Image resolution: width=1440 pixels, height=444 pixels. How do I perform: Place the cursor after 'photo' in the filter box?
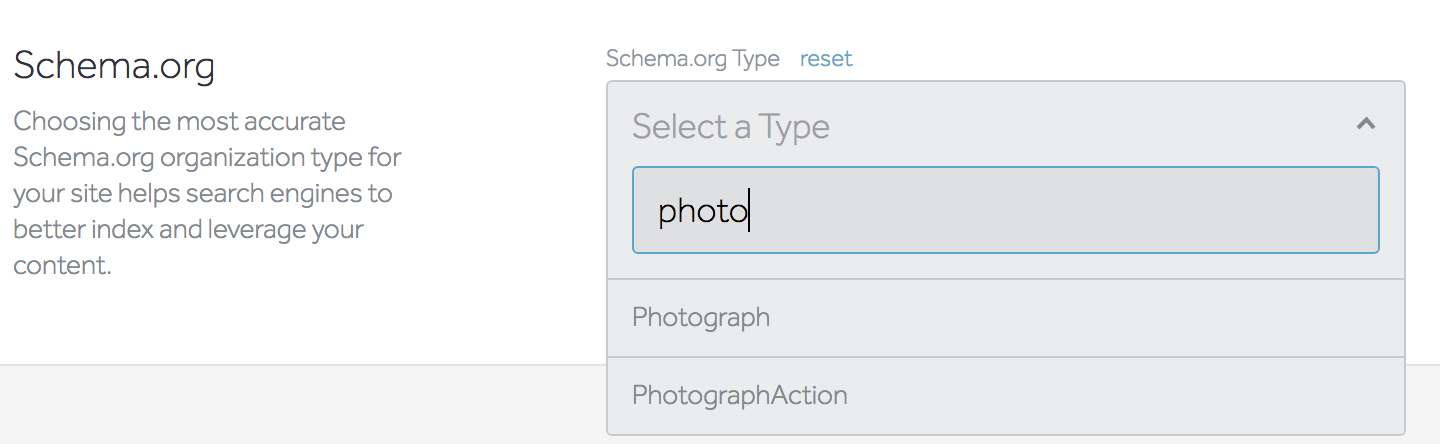tap(751, 211)
